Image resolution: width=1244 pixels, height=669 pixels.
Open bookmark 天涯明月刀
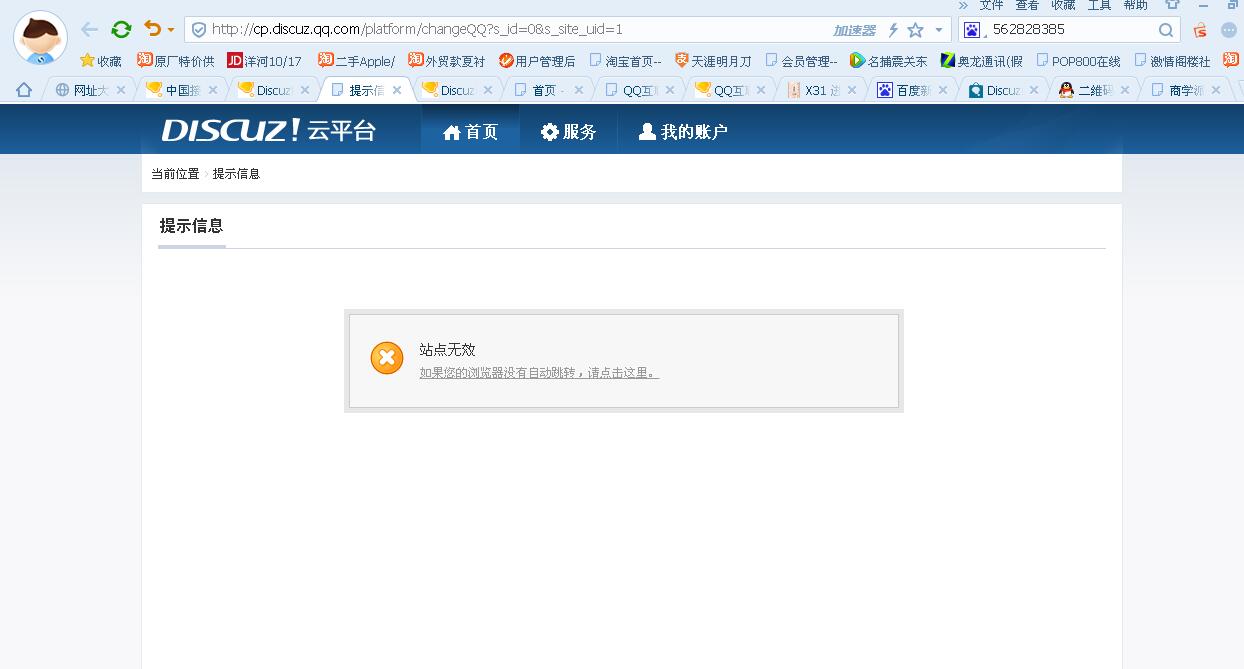click(x=713, y=61)
